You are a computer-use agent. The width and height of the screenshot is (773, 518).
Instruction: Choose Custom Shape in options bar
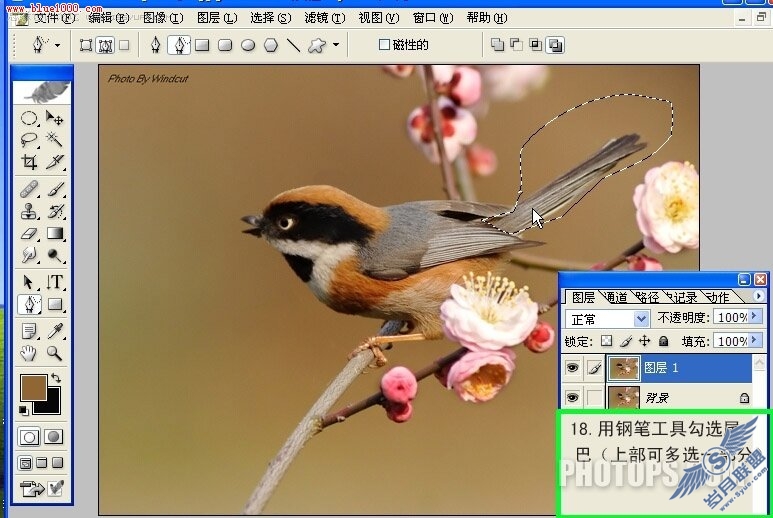pos(316,45)
